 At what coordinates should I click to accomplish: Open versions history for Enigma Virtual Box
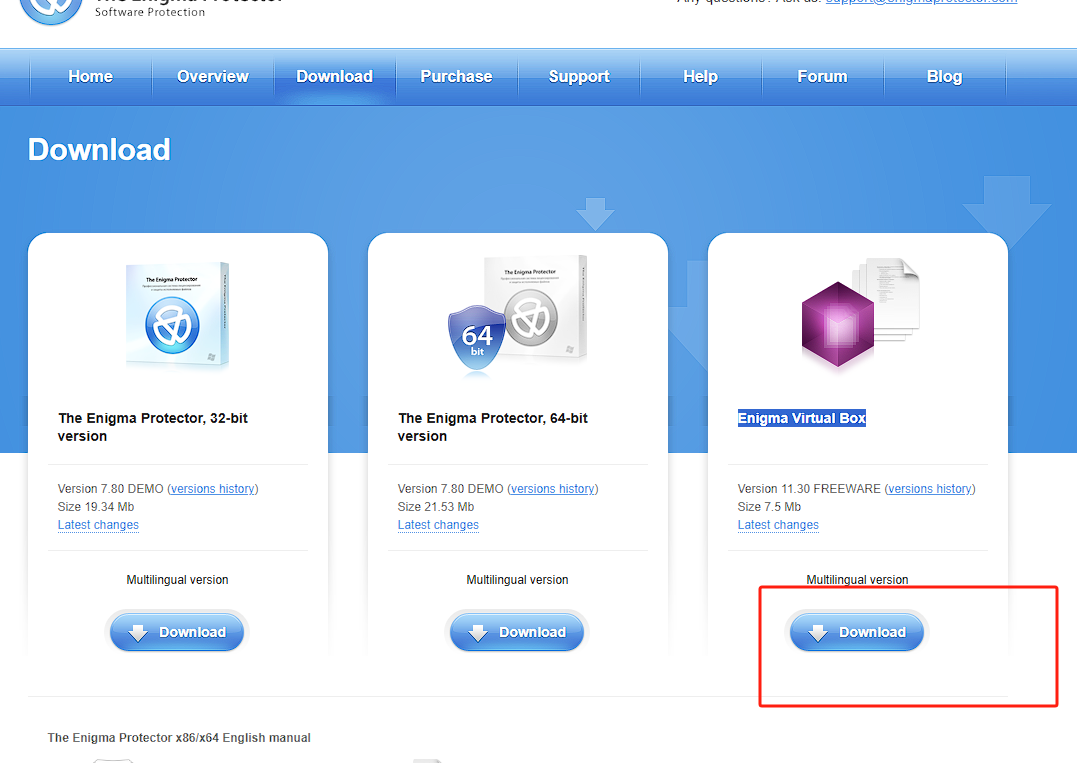pyautogui.click(x=930, y=489)
